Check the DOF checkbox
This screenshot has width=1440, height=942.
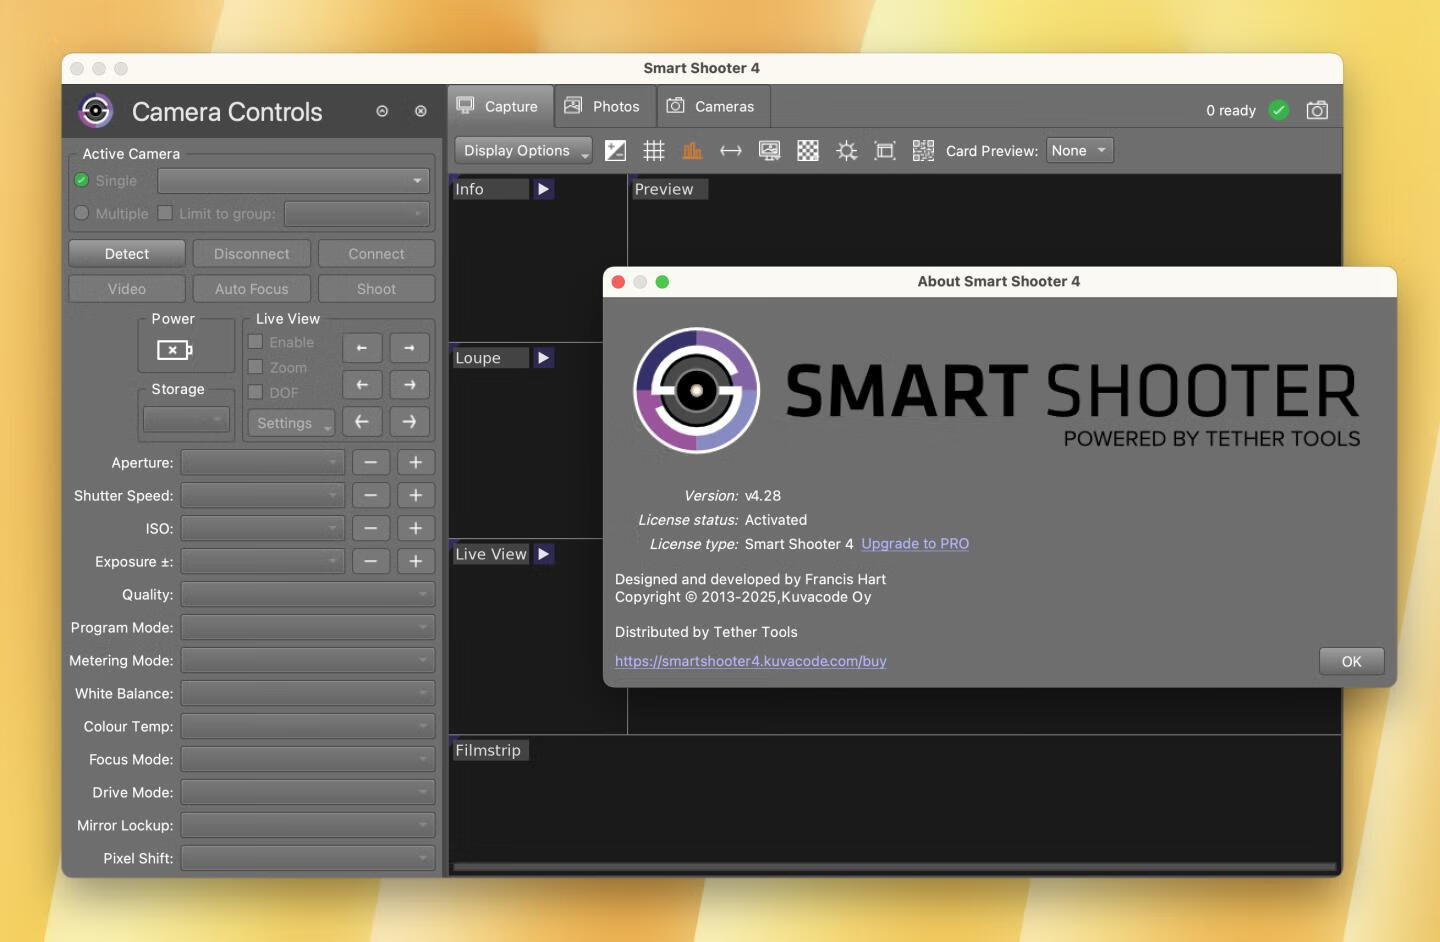(x=257, y=392)
